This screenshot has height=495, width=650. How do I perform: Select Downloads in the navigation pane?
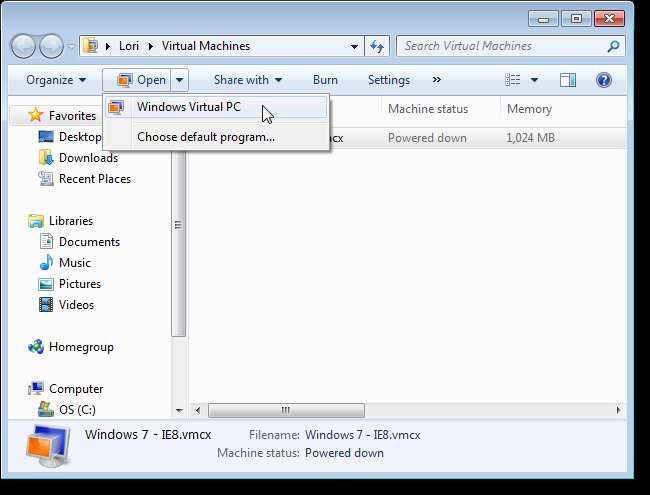pos(88,158)
